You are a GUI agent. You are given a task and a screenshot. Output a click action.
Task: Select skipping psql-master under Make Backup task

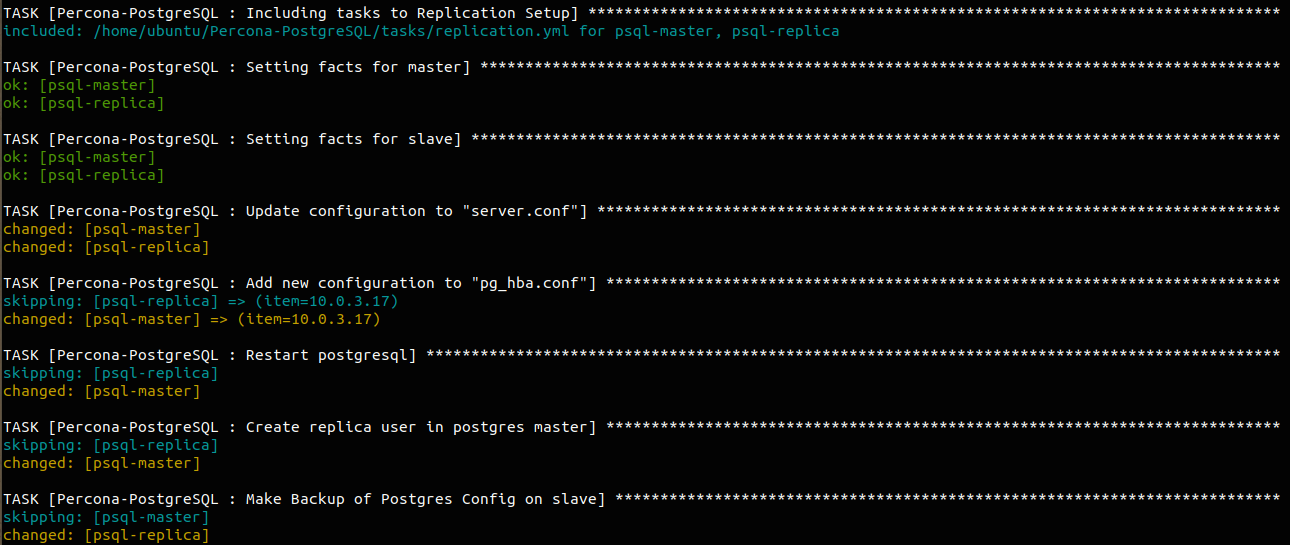click(107, 517)
